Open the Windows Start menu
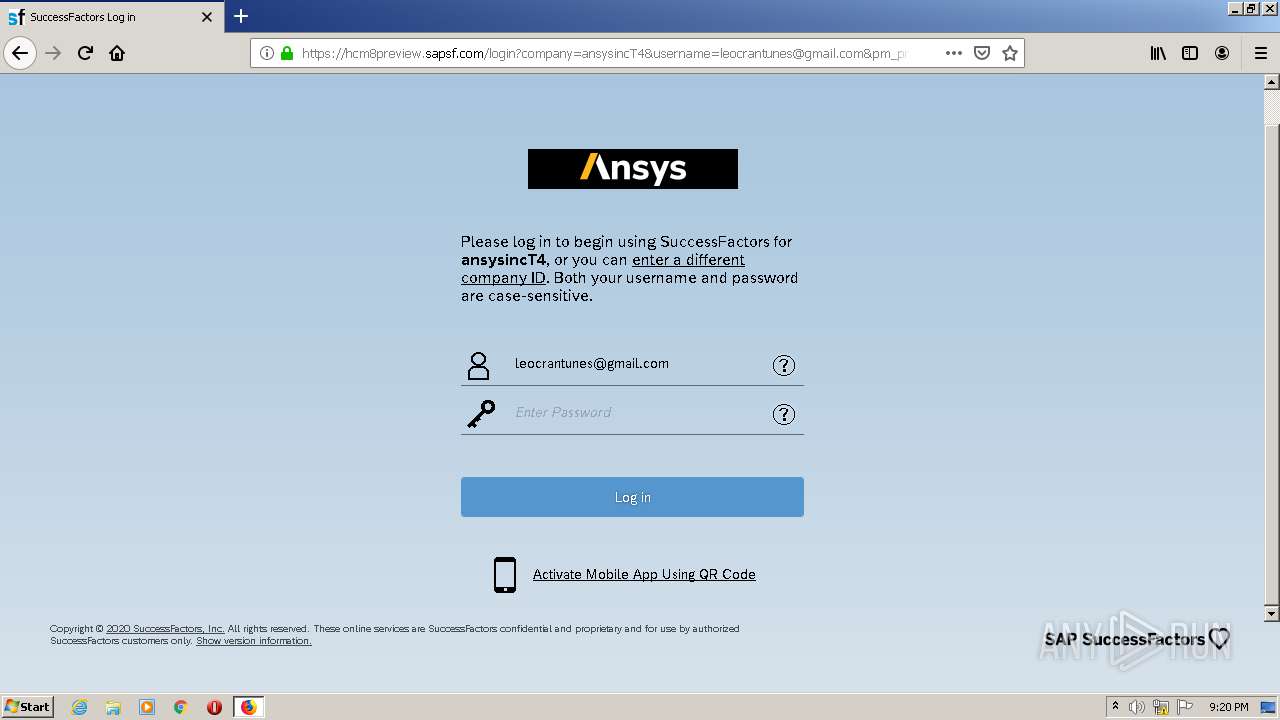 click(28, 706)
